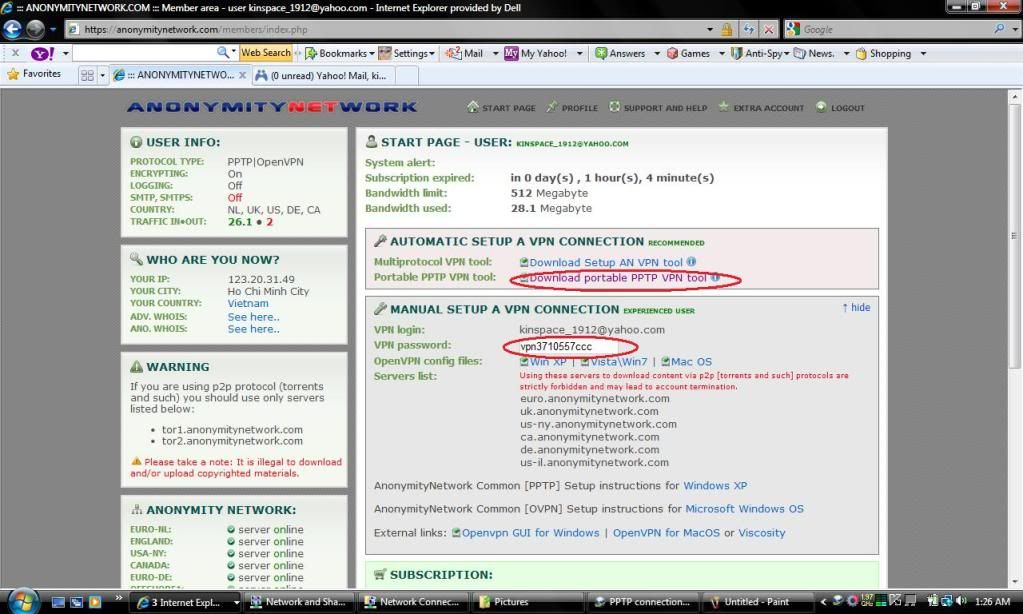
Task: Open the Openvpn GUI for Windows link
Action: [530, 532]
